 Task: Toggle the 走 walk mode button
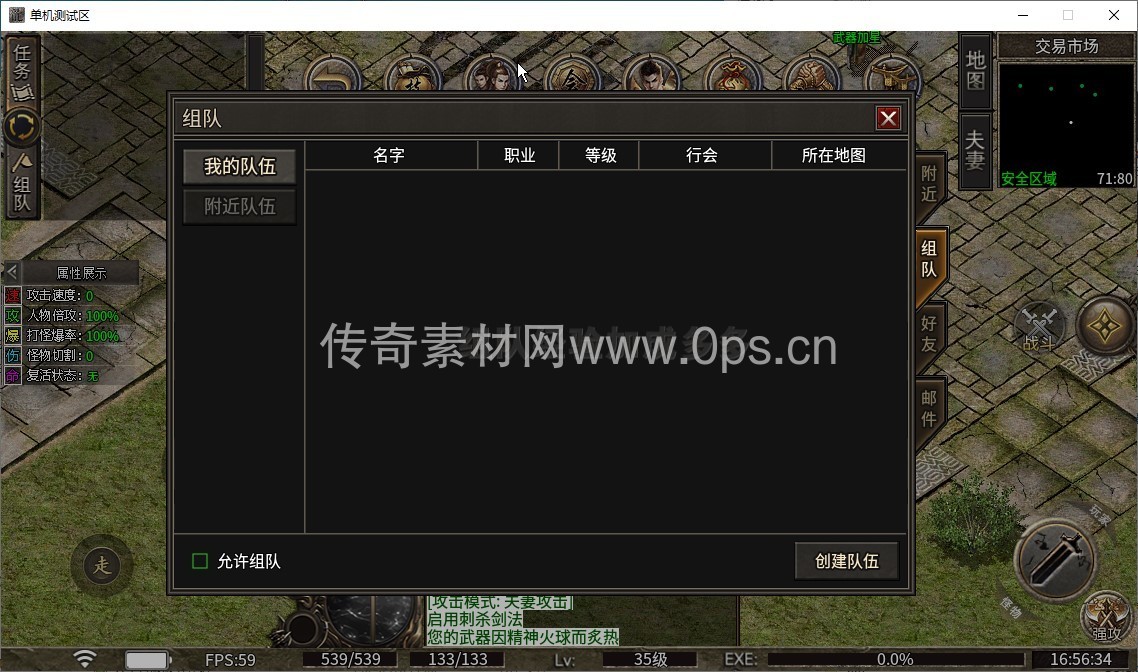pyautogui.click(x=102, y=566)
